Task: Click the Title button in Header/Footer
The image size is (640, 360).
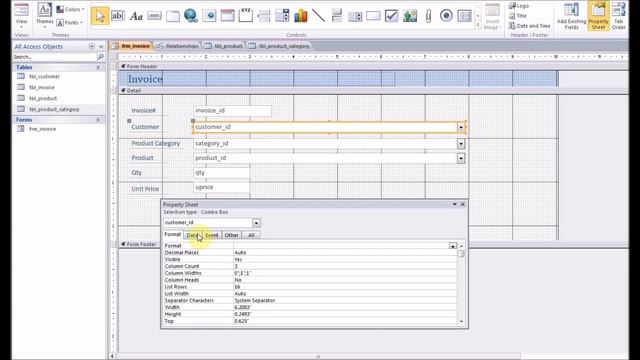Action: 518,16
